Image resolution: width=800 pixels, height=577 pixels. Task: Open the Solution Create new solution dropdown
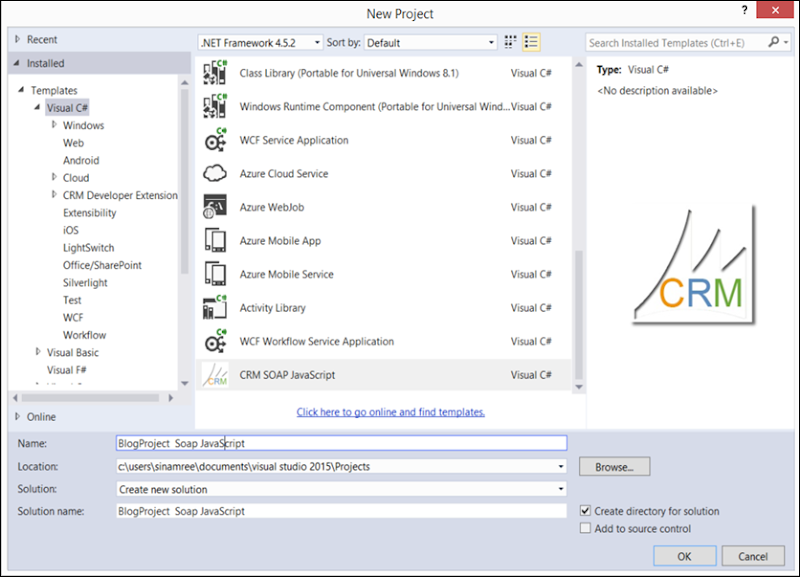(561, 489)
